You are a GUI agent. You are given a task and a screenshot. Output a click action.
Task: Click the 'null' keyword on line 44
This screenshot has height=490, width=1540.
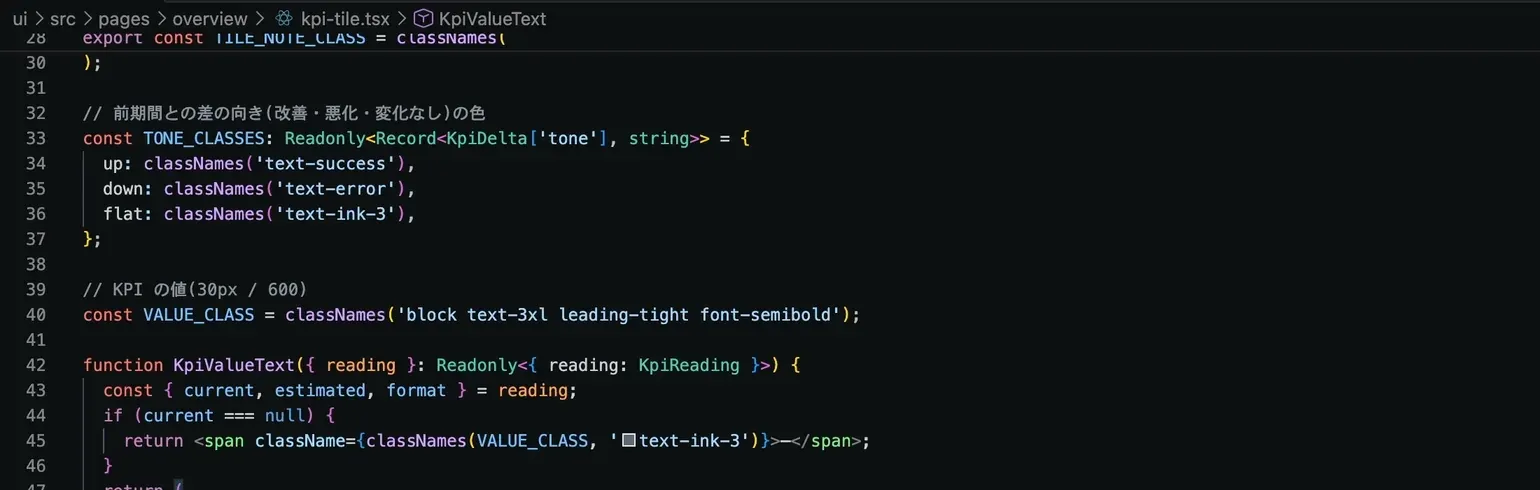click(x=285, y=416)
